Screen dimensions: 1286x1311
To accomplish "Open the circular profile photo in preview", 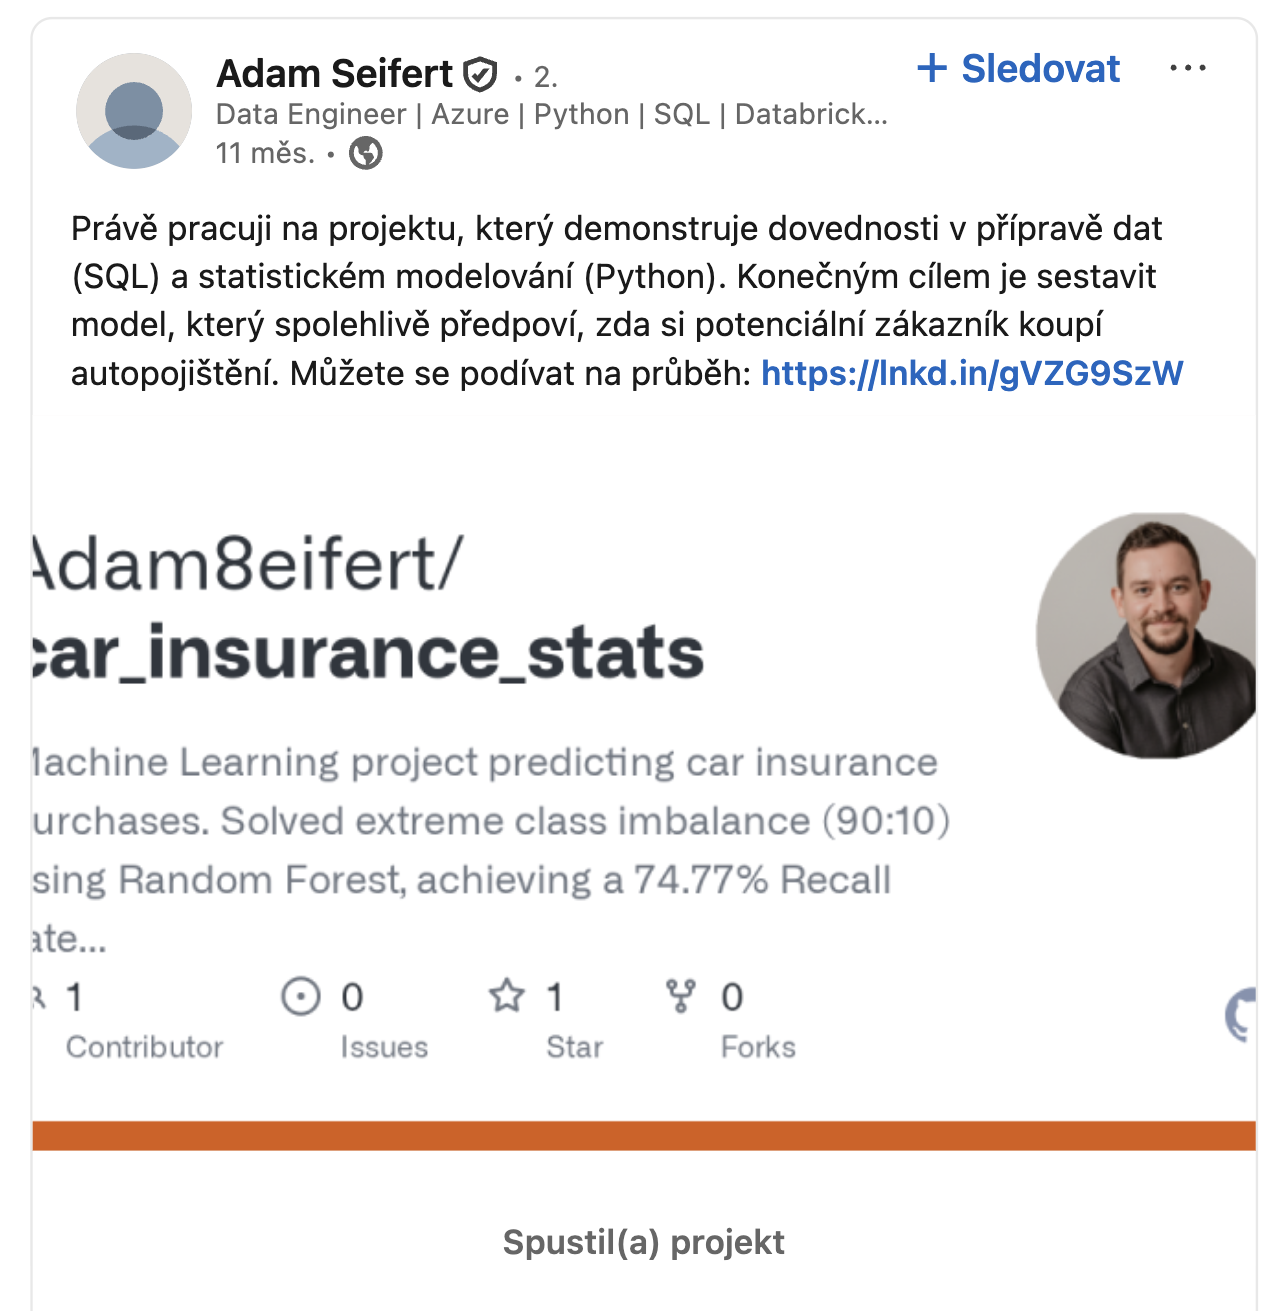I will tap(1146, 635).
